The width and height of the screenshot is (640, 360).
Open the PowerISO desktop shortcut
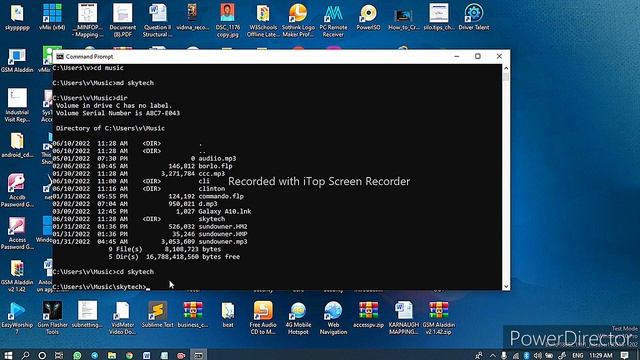[368, 17]
